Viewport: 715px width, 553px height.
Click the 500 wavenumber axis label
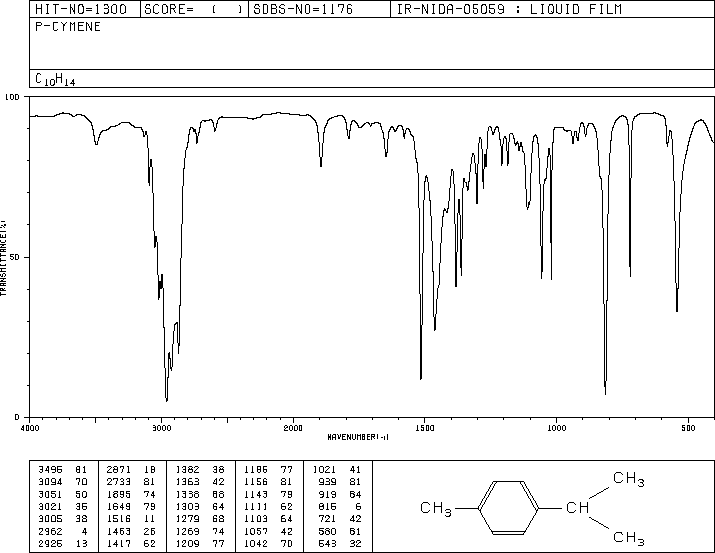689,428
